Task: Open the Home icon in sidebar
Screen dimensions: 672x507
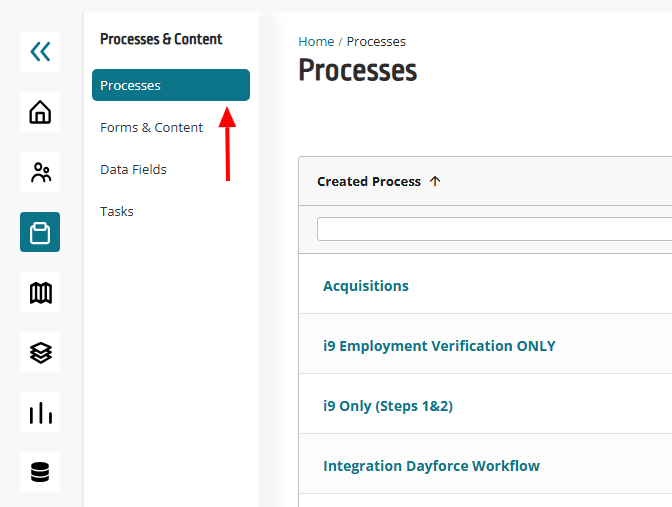Action: pos(40,112)
